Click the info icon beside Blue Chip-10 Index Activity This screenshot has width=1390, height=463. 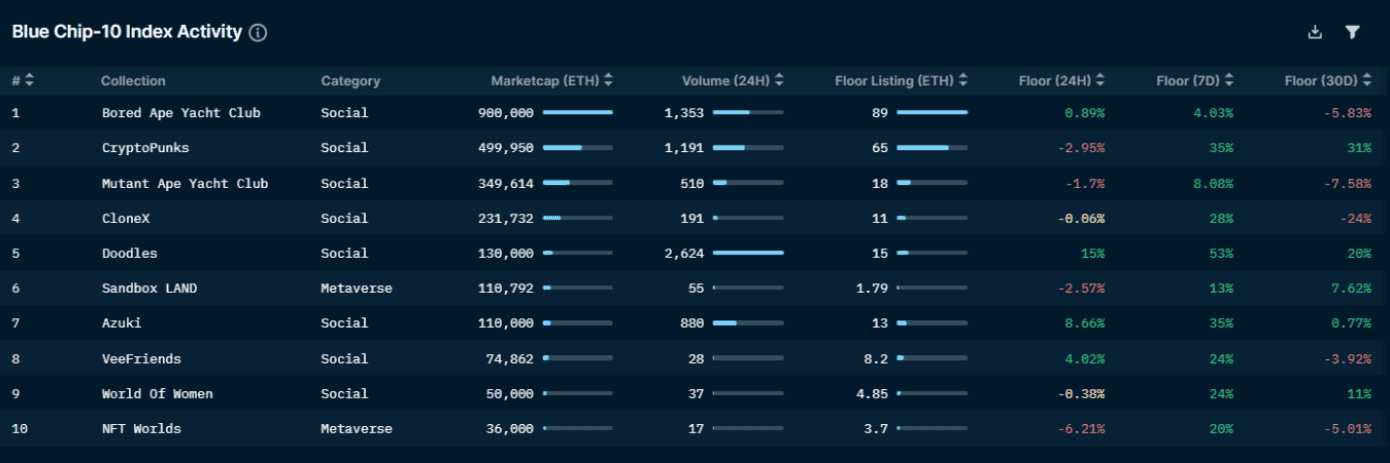tap(258, 32)
